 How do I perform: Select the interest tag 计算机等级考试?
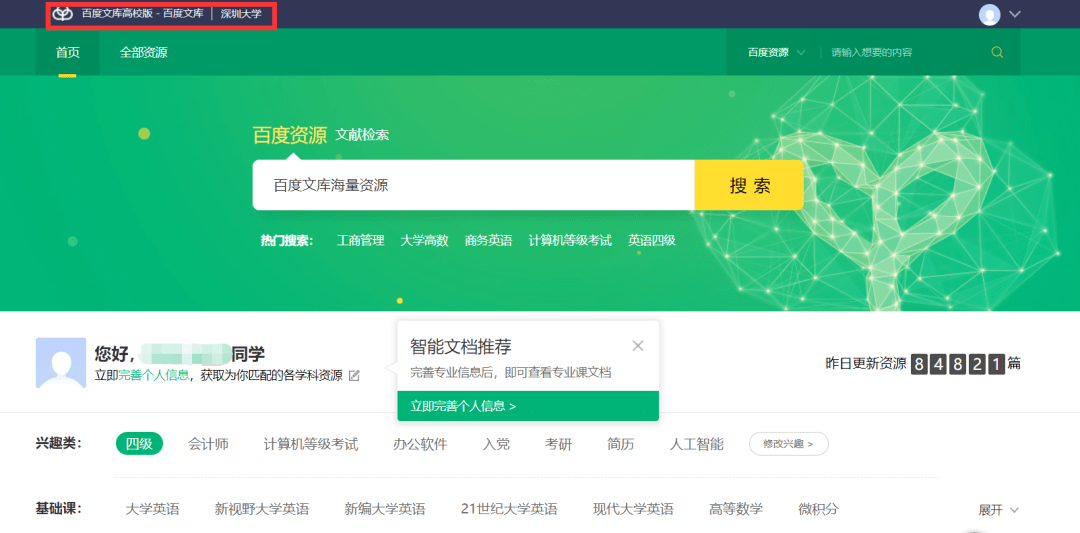[311, 444]
